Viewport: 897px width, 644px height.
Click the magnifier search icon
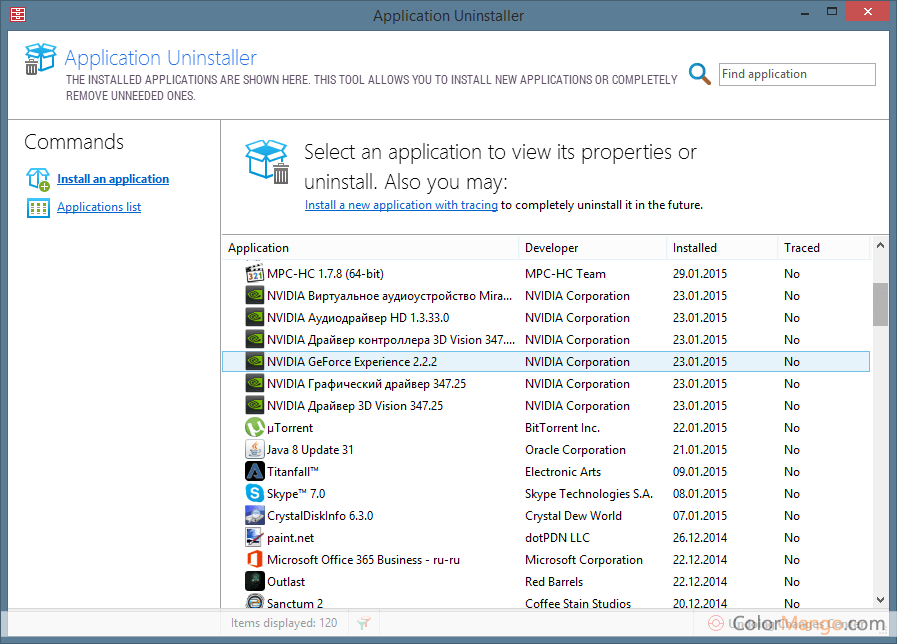(700, 74)
